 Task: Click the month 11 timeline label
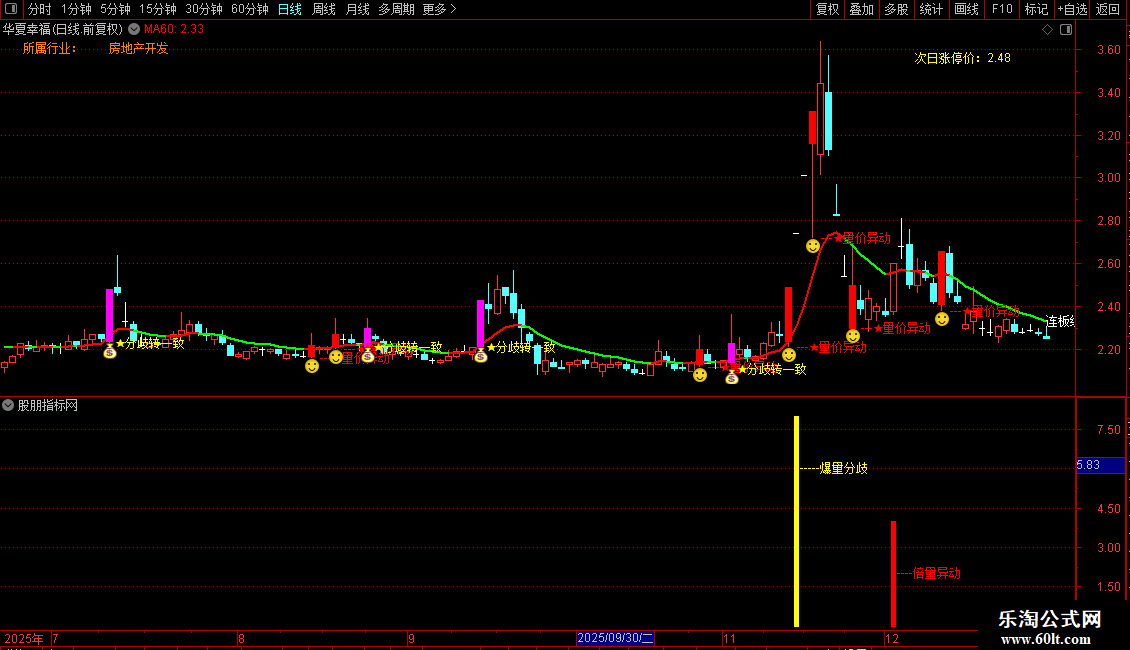[729, 638]
